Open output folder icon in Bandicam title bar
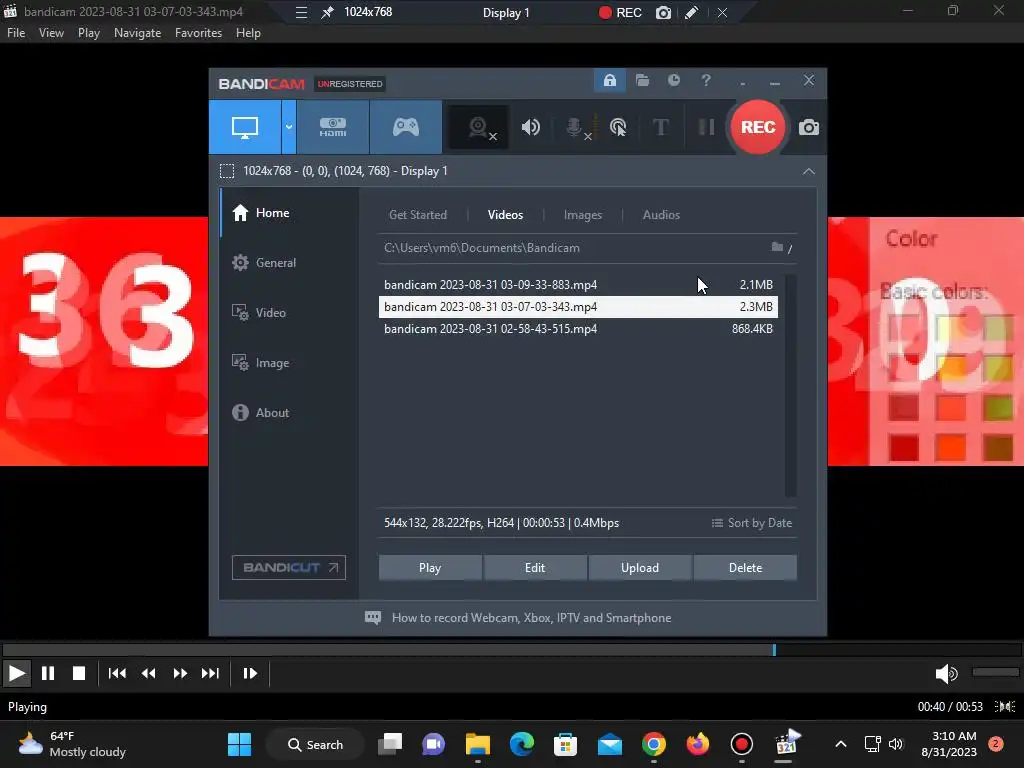Image resolution: width=1024 pixels, height=768 pixels. pyautogui.click(x=643, y=80)
